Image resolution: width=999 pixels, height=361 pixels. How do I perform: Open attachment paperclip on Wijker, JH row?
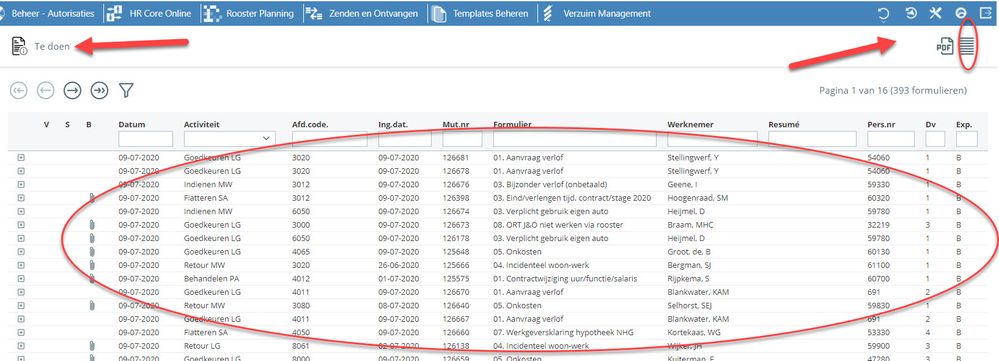[92, 346]
